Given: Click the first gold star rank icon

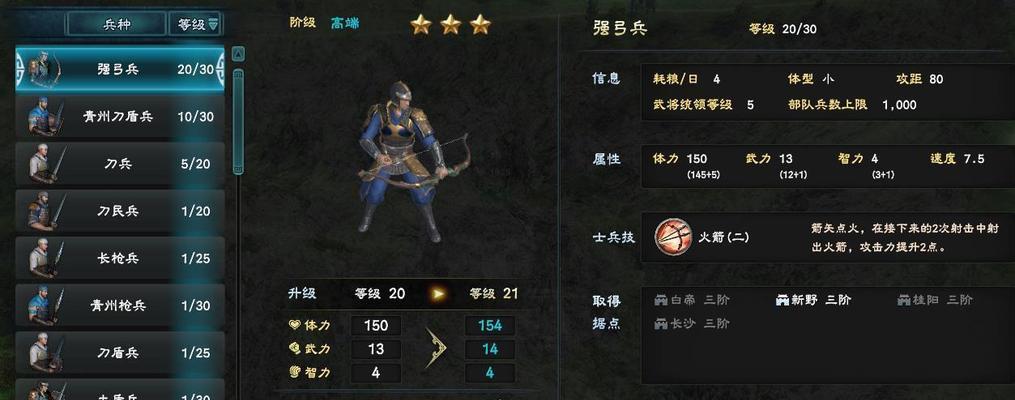Looking at the screenshot, I should (x=421, y=25).
